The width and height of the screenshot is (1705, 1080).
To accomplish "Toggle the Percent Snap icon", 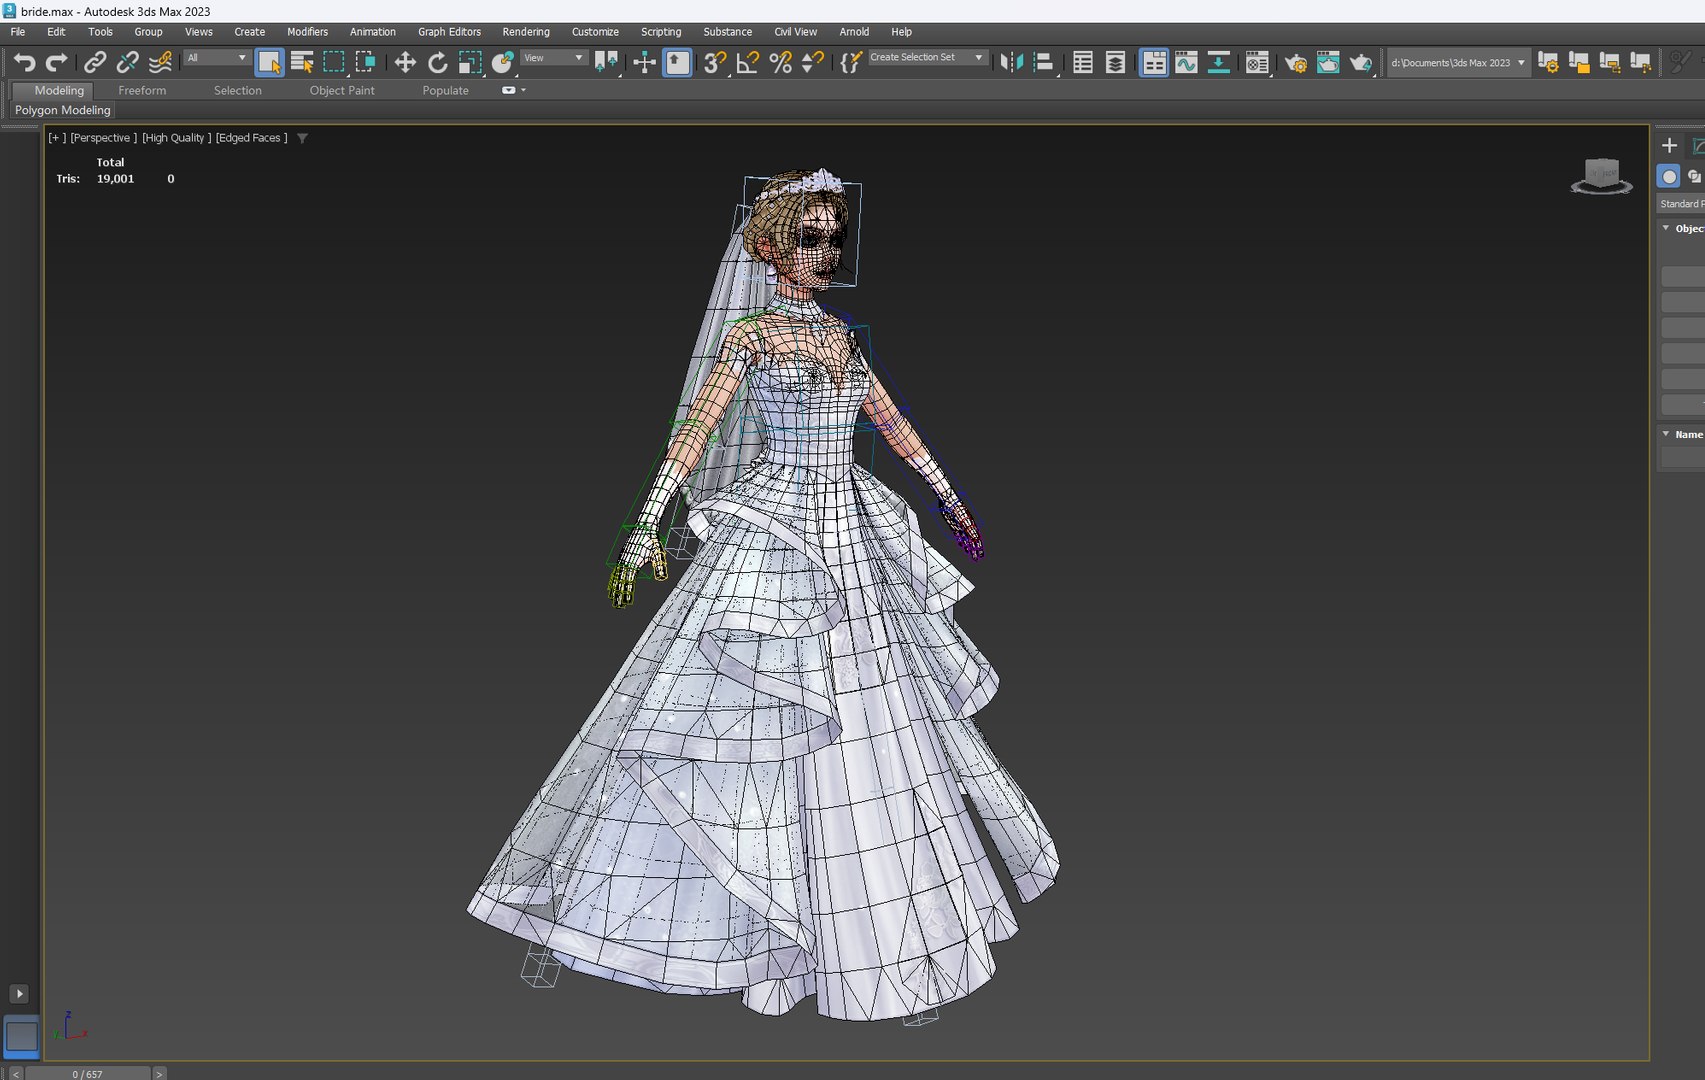I will 781,63.
